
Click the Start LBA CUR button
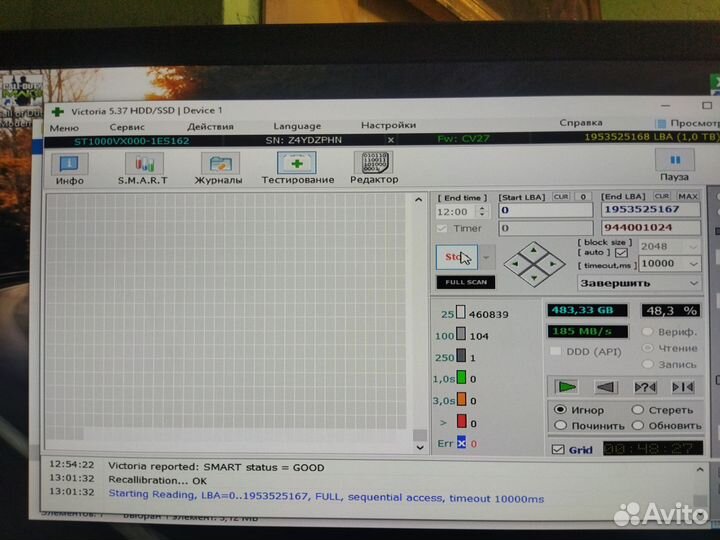point(561,197)
